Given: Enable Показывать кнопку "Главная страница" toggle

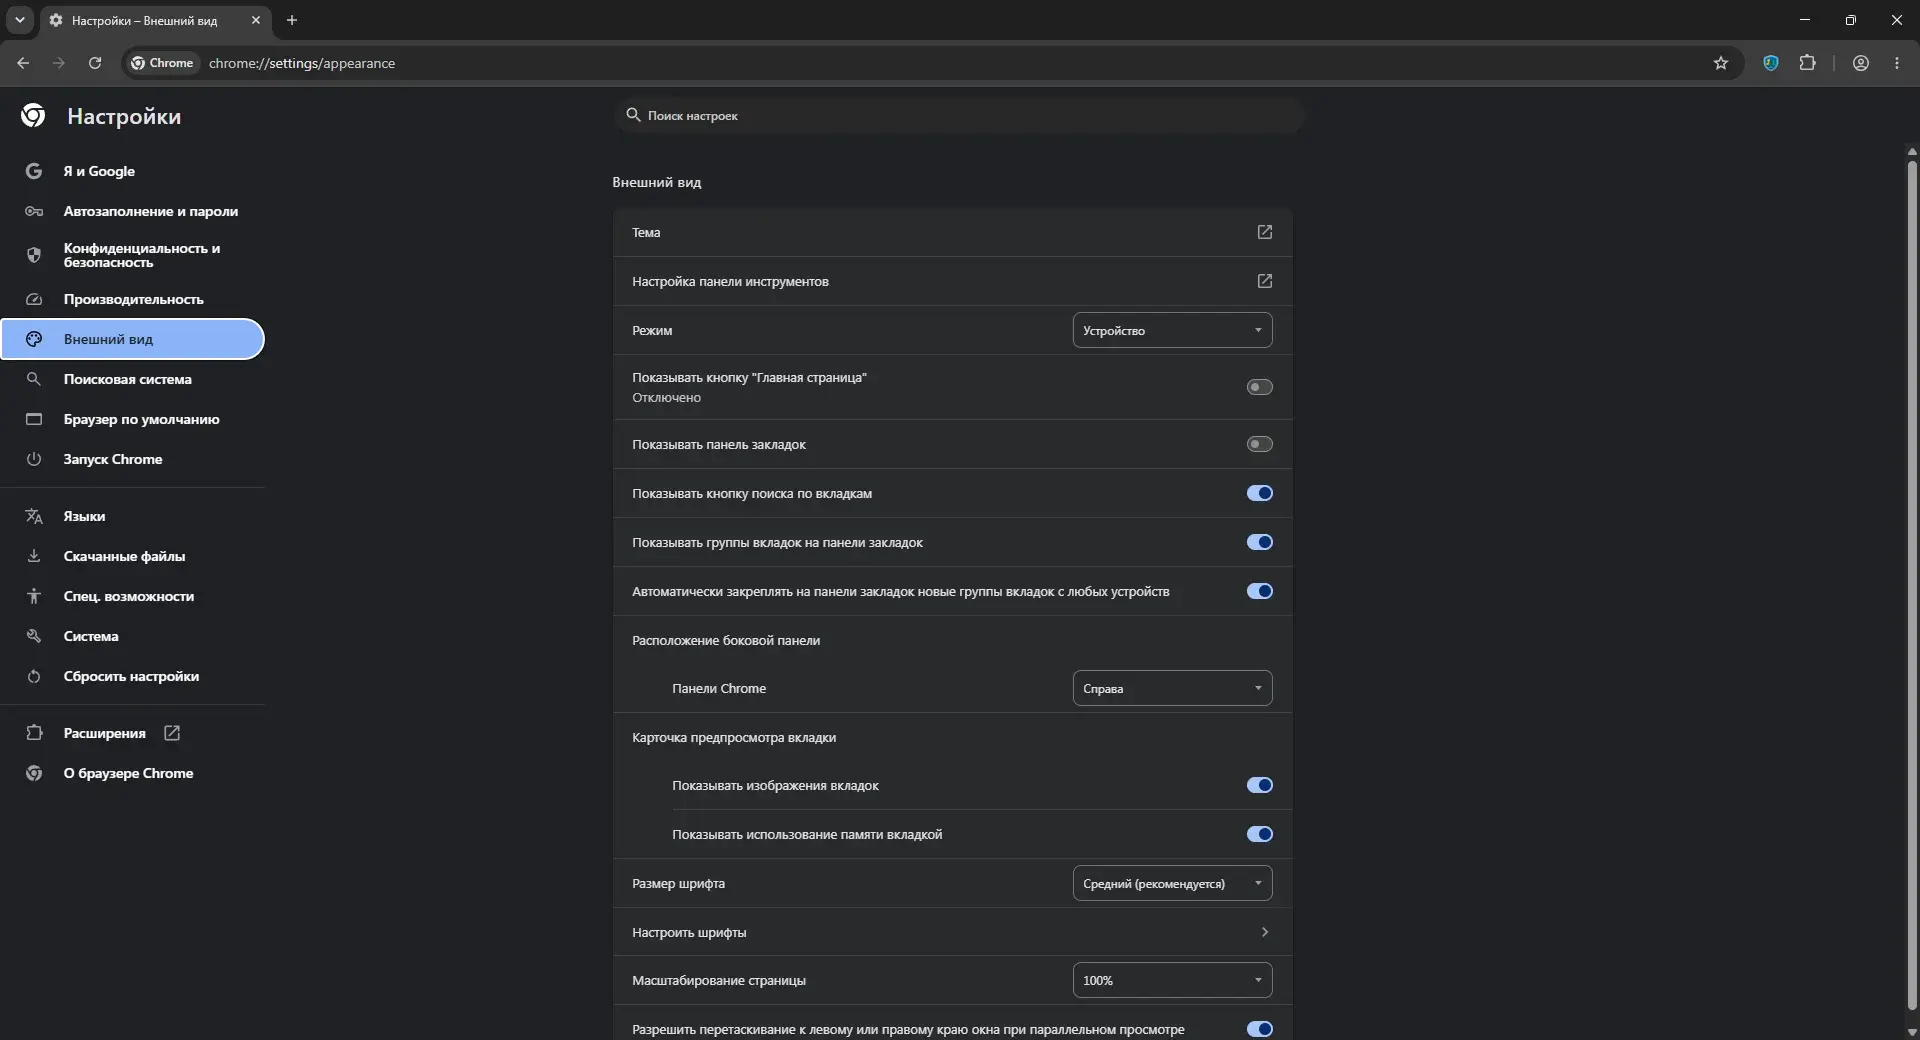Looking at the screenshot, I should [x=1260, y=387].
